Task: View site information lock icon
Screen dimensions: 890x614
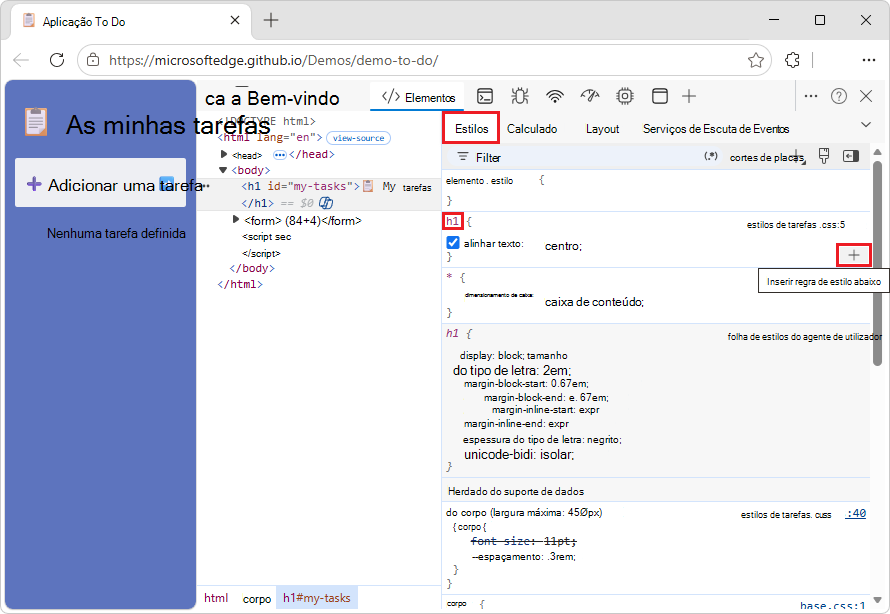Action: point(93,60)
